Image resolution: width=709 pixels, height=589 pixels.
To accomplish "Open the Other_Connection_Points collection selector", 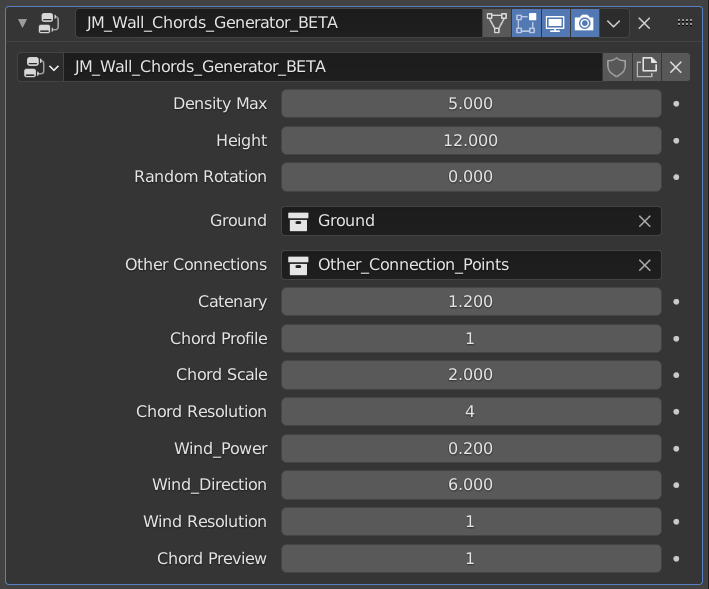I will pos(471,265).
